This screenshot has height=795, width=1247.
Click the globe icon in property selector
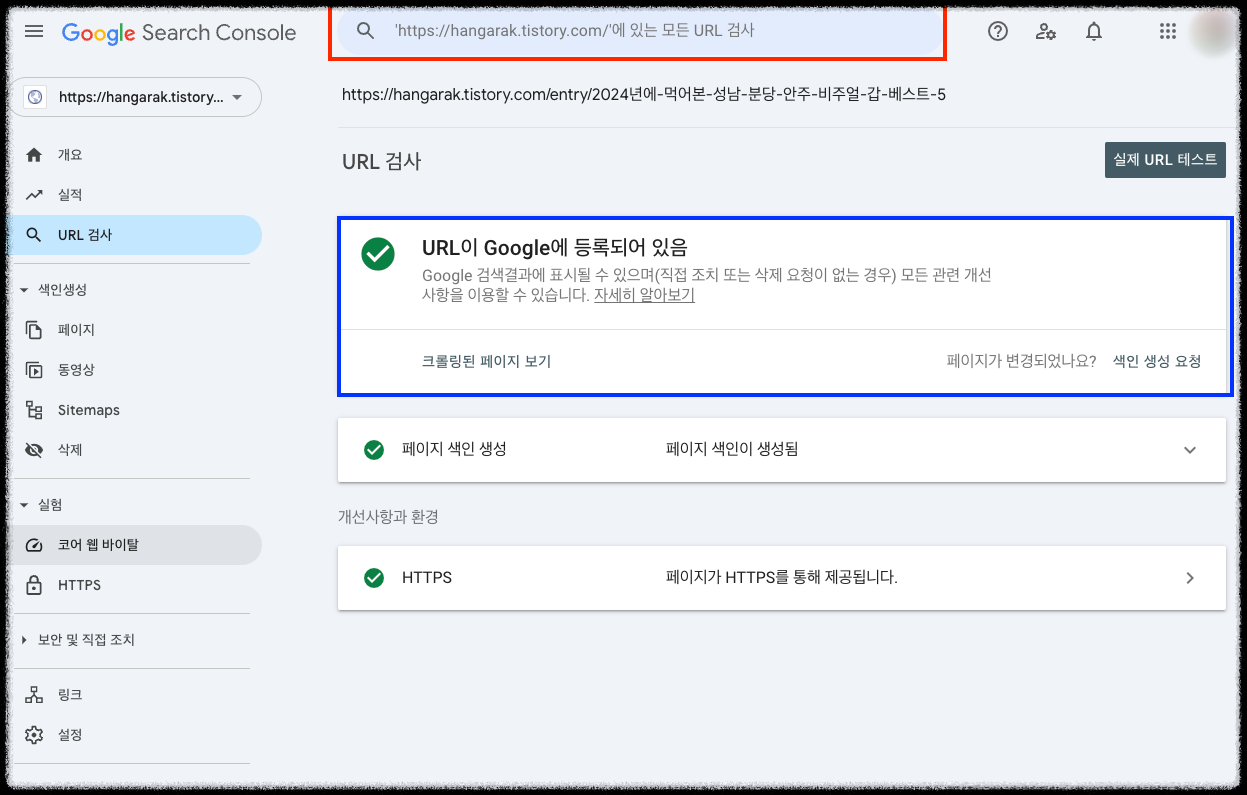tap(36, 97)
